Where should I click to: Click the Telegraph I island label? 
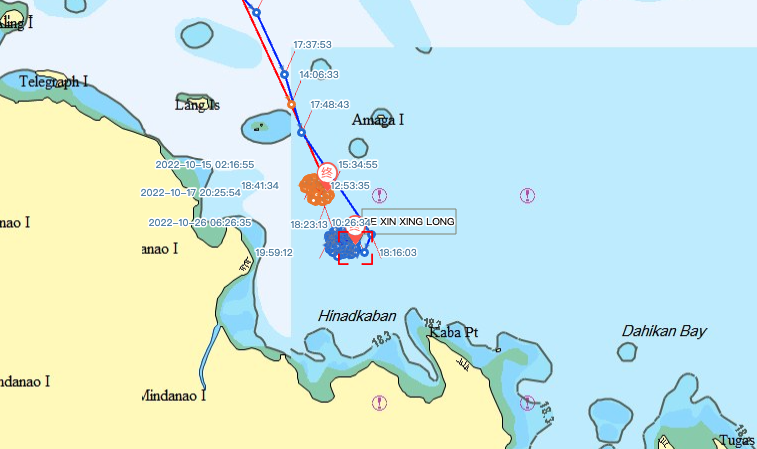tap(54, 82)
